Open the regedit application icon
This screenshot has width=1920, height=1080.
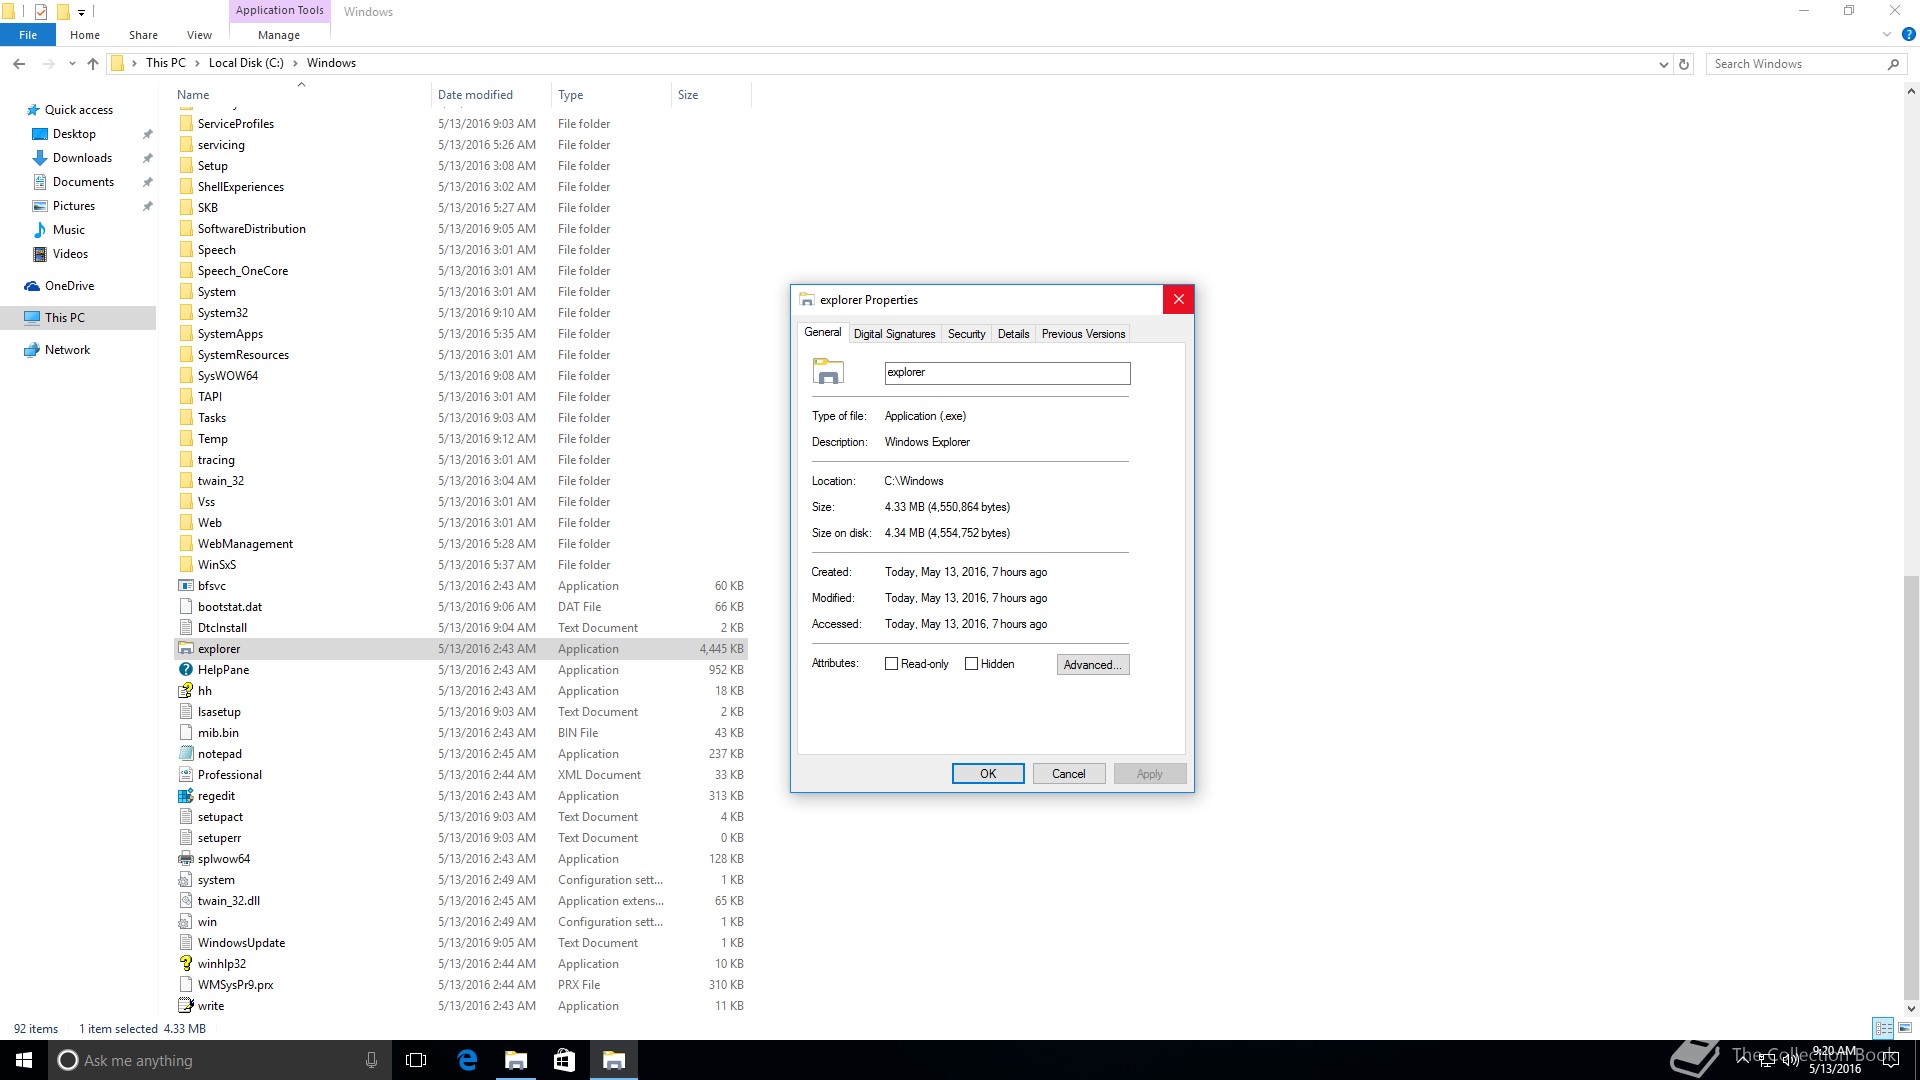click(185, 796)
